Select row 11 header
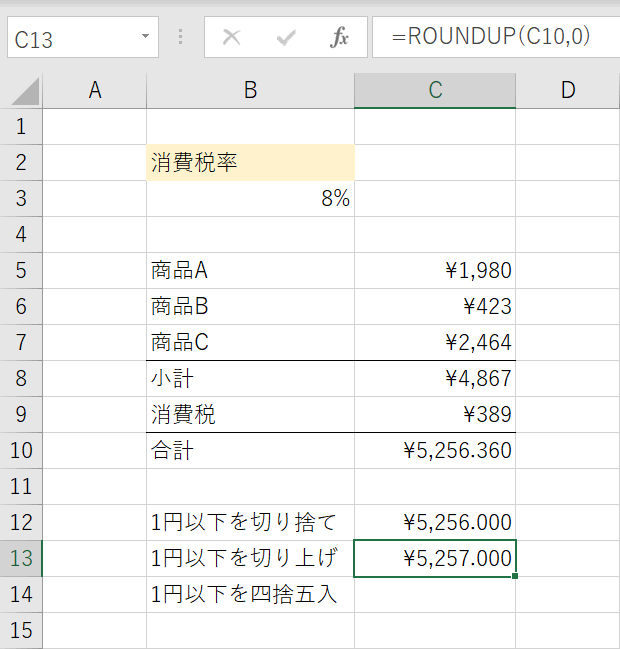Screen dimensions: 620x649 pyautogui.click(x=21, y=487)
